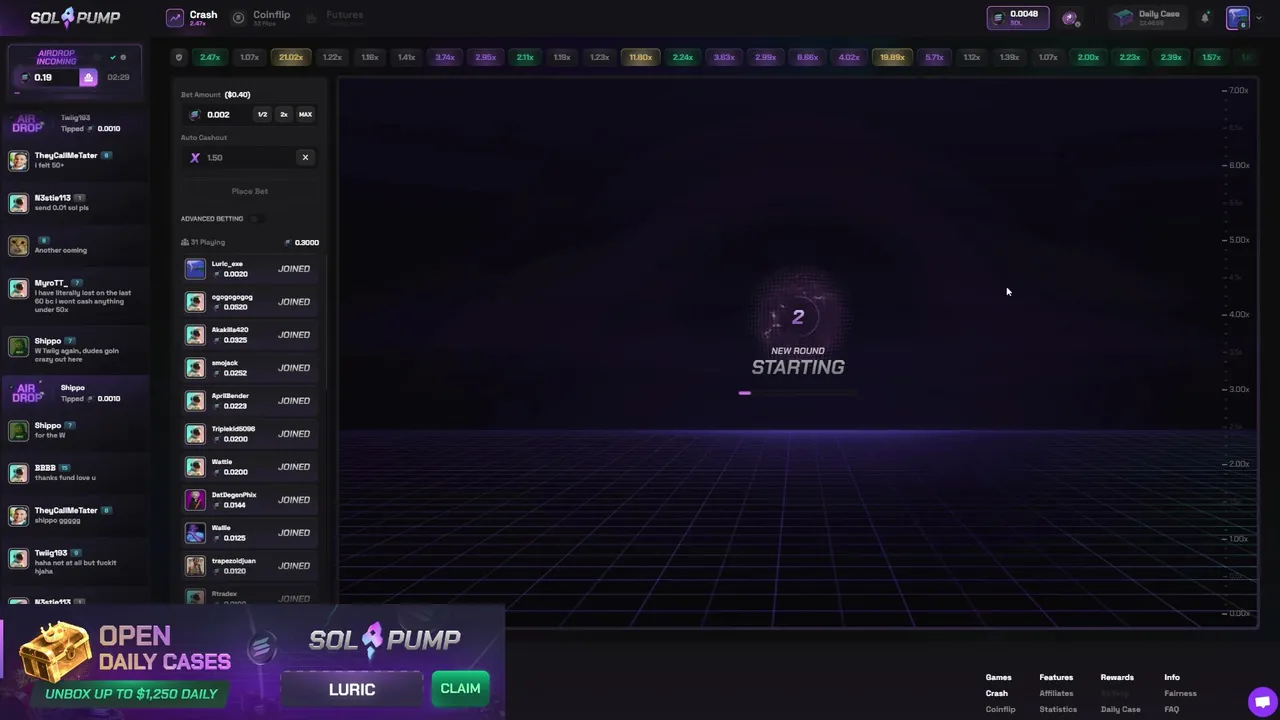Double the bet with the 2x button
The height and width of the screenshot is (720, 1280).
click(283, 114)
